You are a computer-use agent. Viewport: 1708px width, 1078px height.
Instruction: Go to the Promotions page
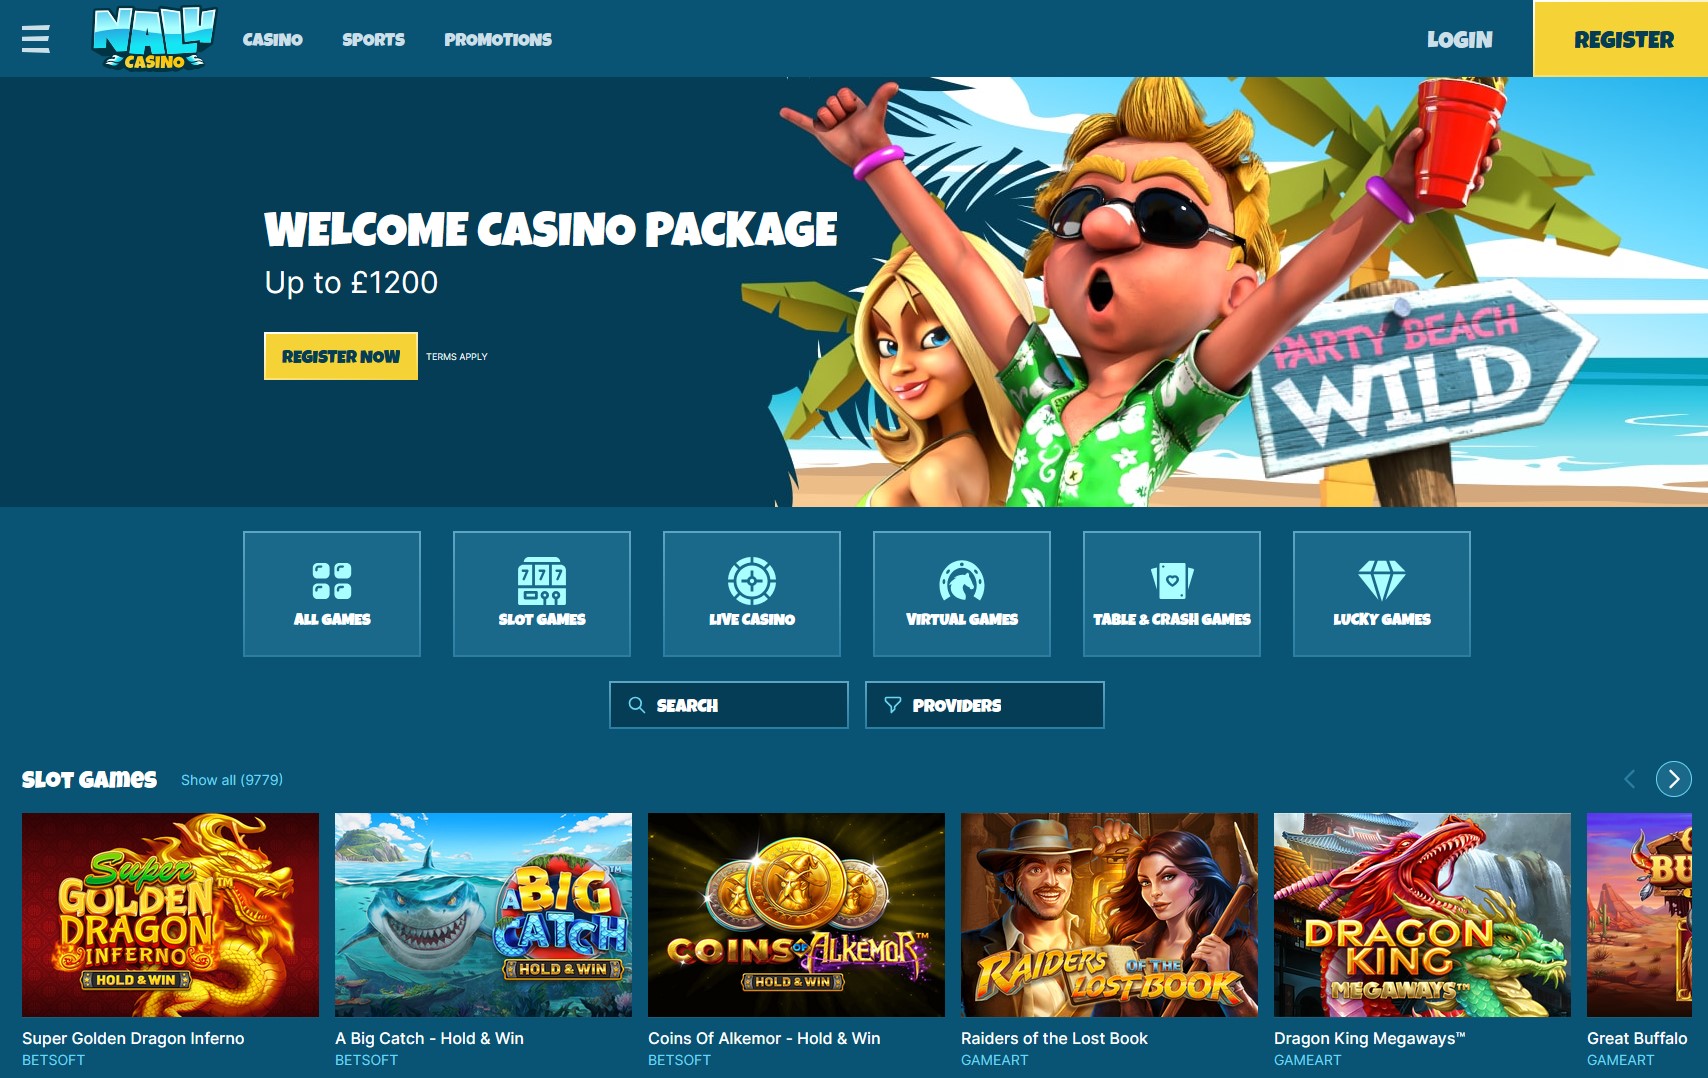pos(498,39)
